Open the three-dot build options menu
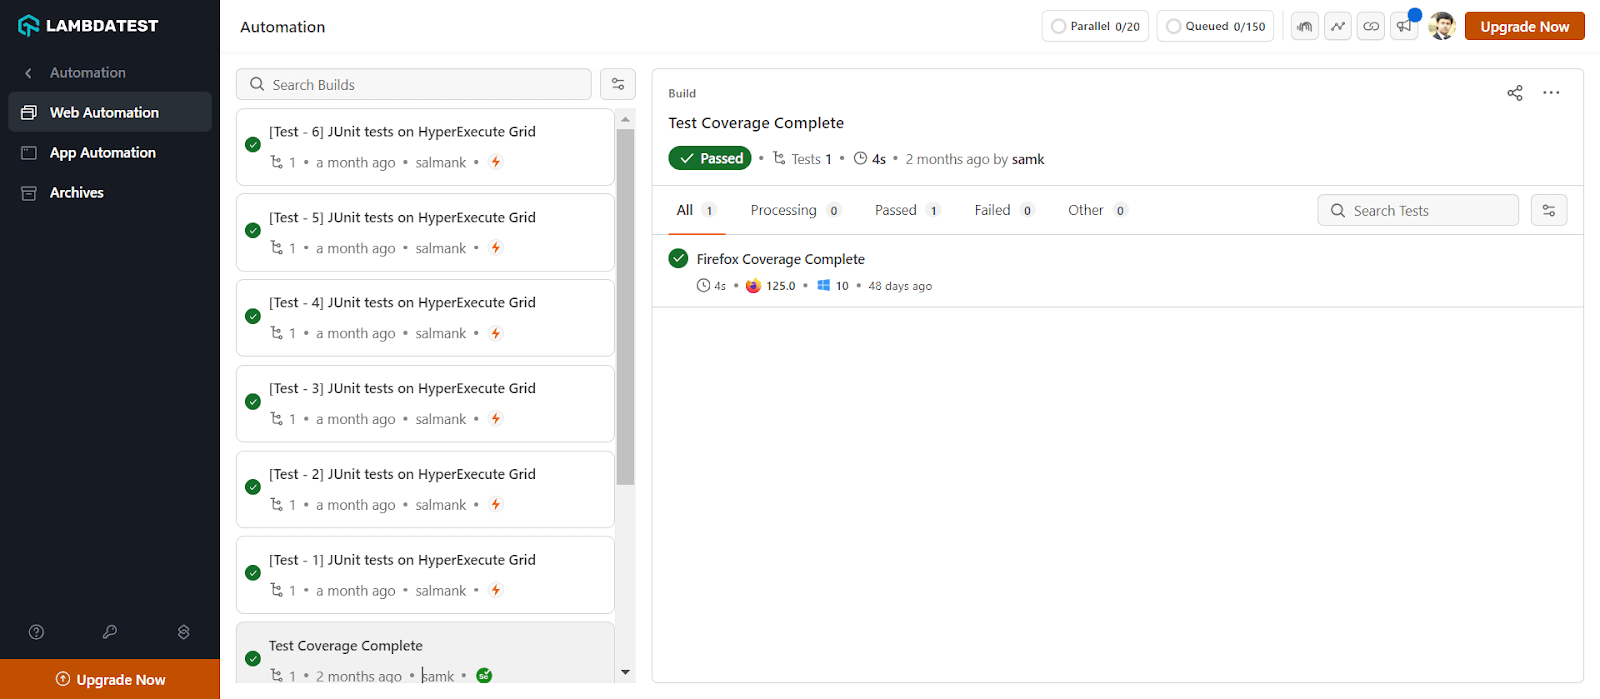This screenshot has width=1600, height=699. click(x=1551, y=93)
